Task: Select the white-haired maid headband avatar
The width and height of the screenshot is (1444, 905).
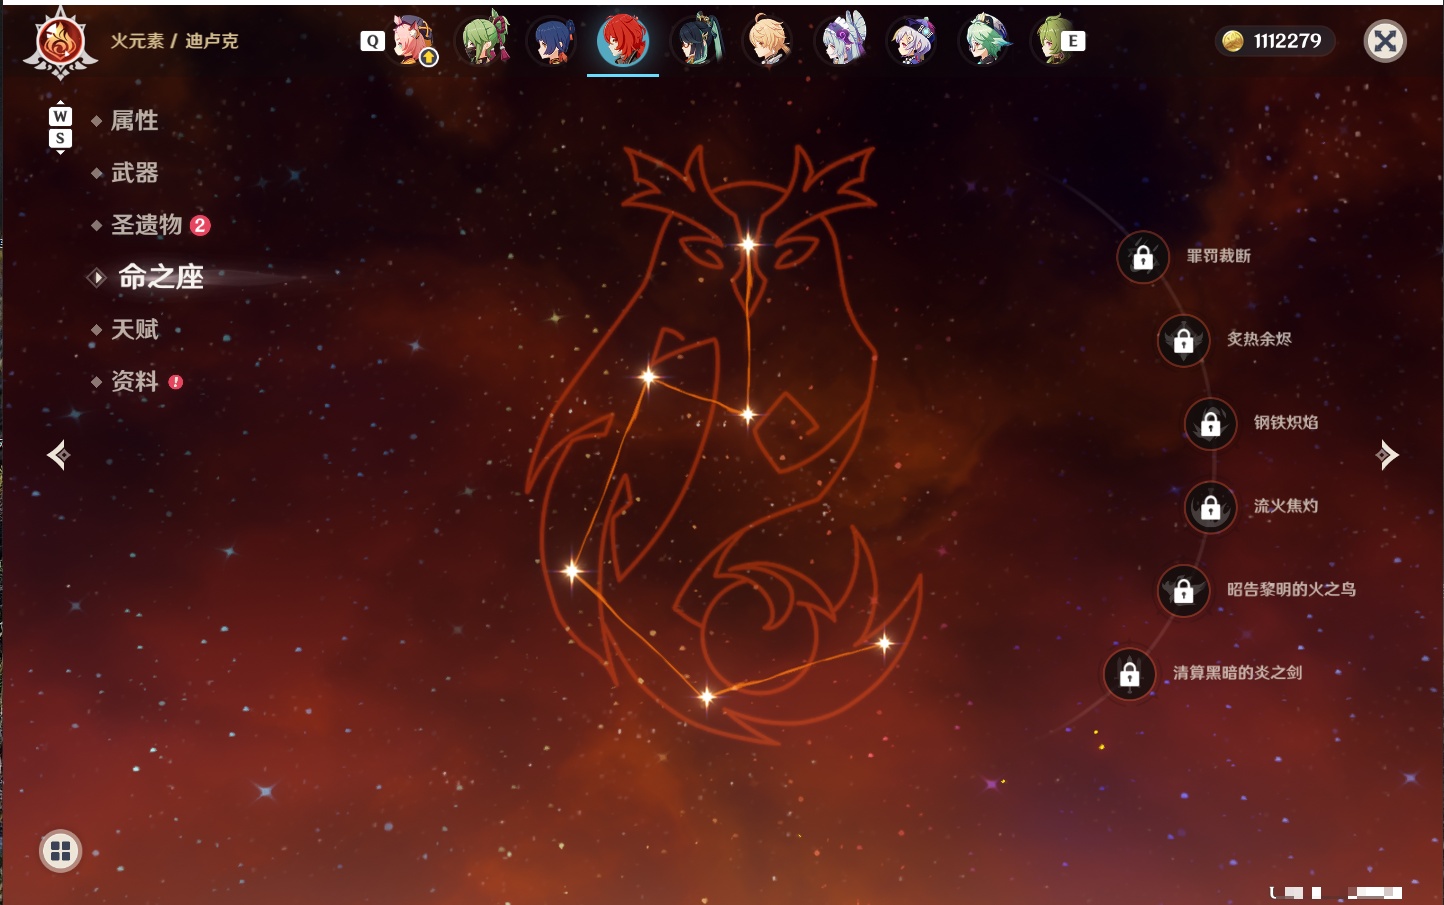Action: pos(841,41)
